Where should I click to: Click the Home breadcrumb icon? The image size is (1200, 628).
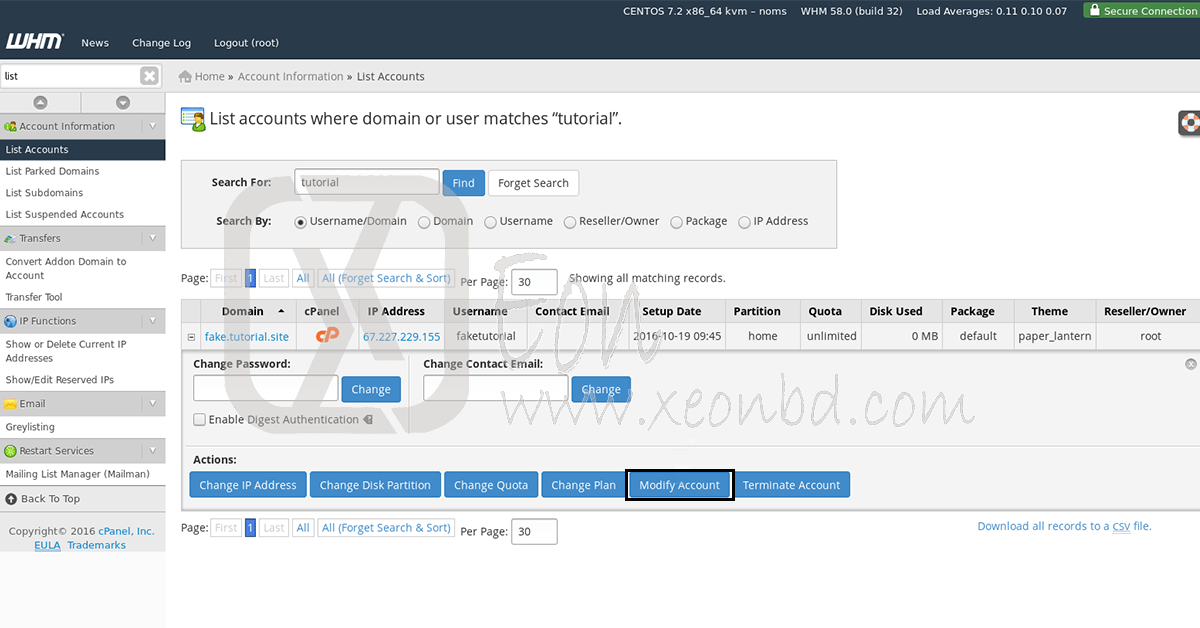(185, 77)
